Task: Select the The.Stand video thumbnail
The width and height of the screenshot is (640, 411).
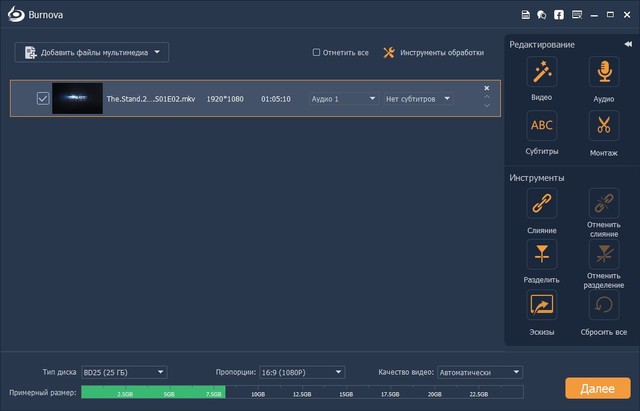Action: click(76, 98)
